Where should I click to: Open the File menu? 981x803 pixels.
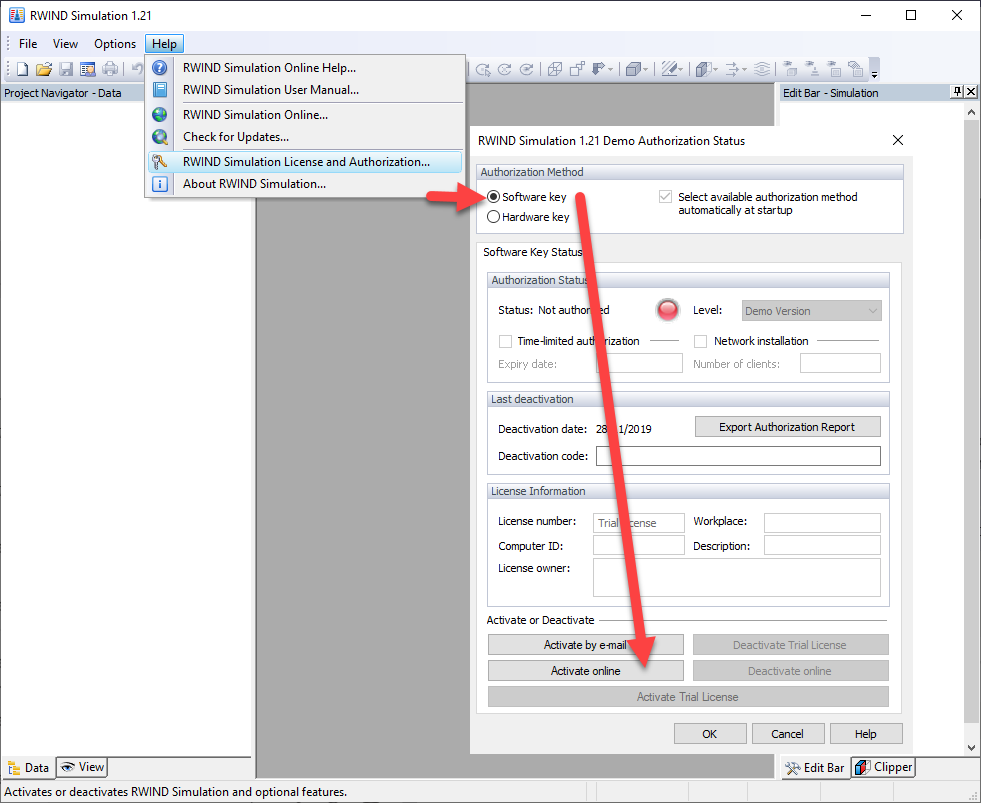(x=28, y=44)
